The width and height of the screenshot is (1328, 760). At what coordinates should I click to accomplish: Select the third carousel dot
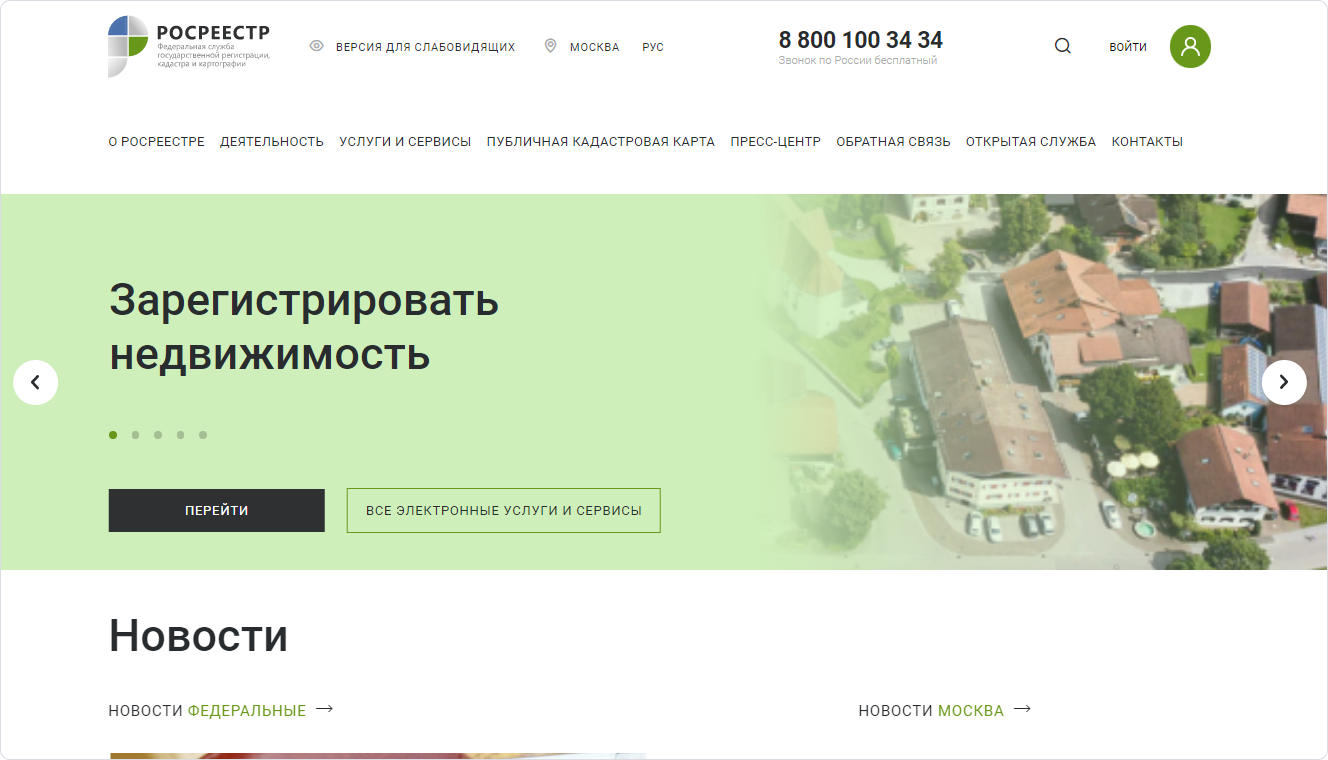point(158,435)
